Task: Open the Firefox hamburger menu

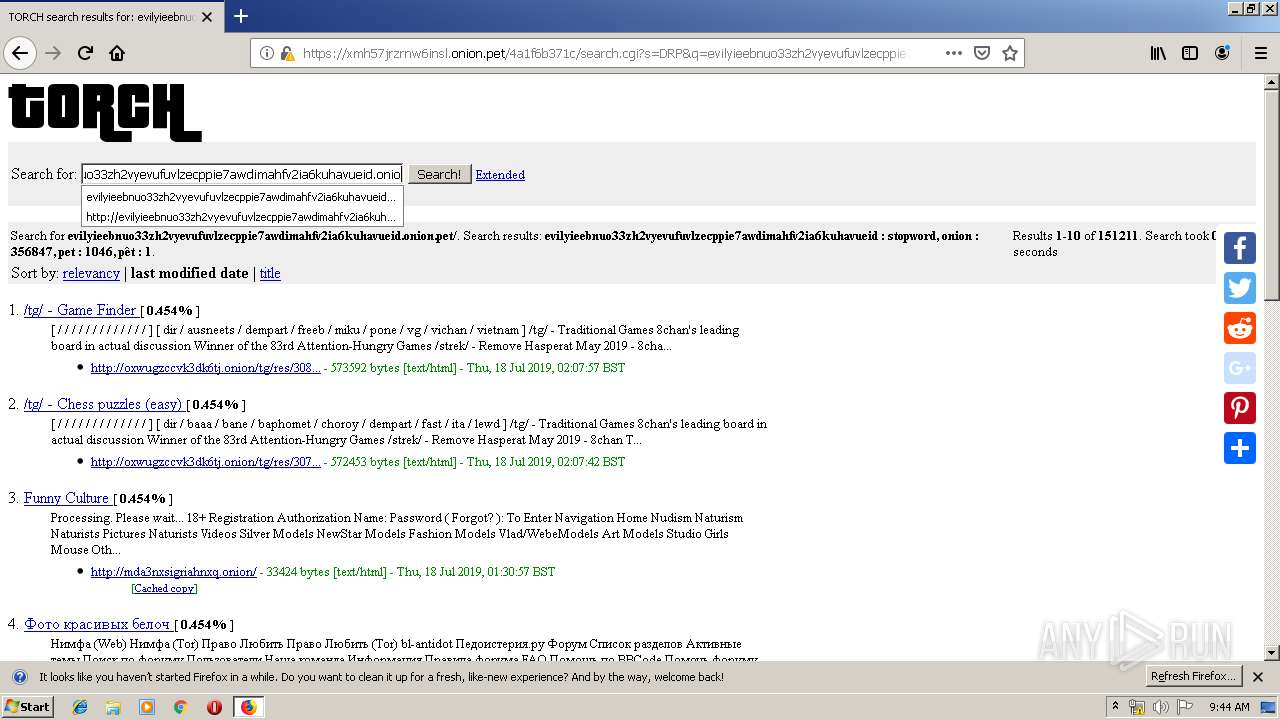Action: pos(1261,53)
